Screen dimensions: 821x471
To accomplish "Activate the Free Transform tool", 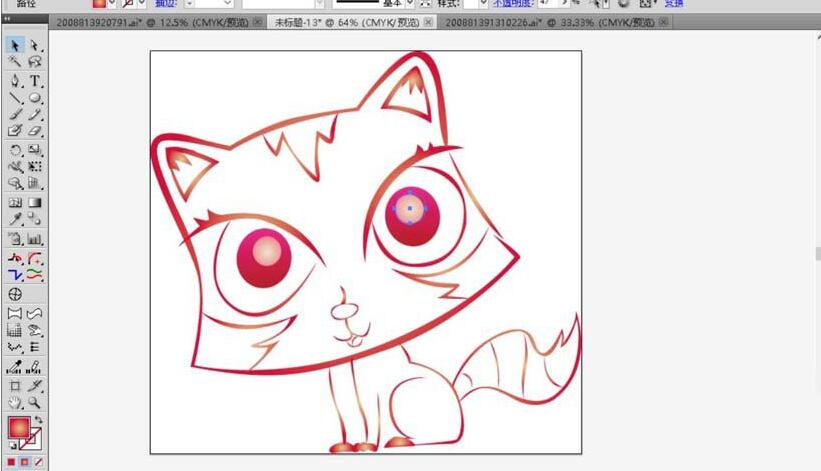I will click(x=35, y=166).
